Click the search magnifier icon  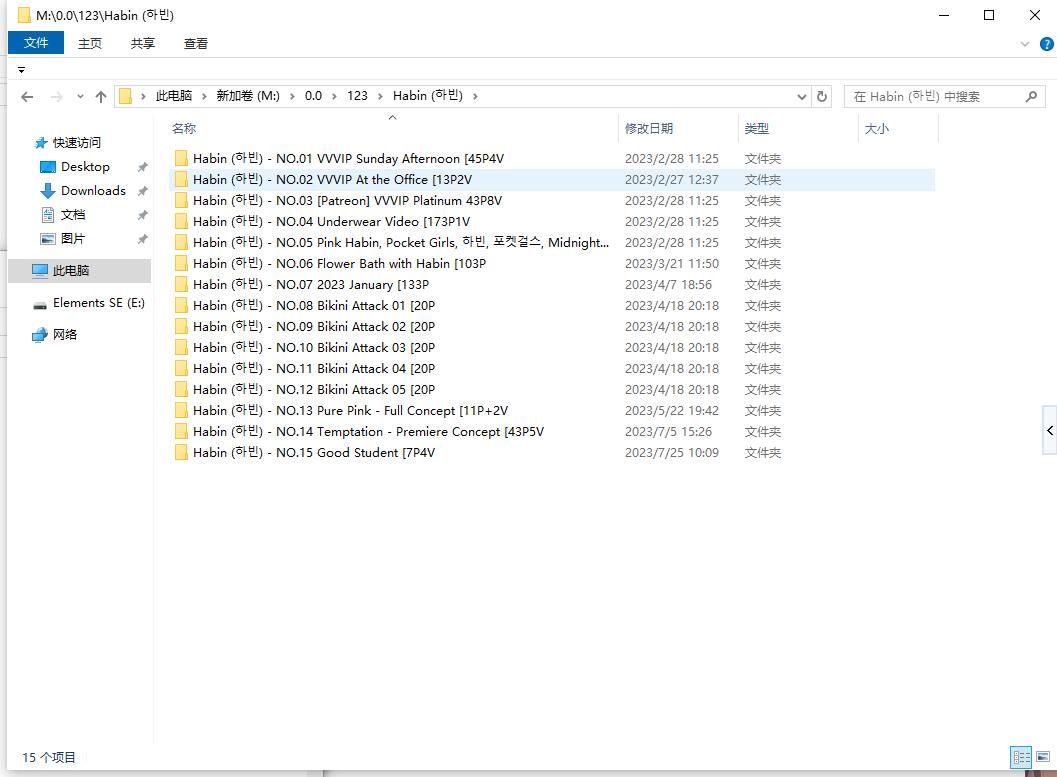click(1031, 96)
